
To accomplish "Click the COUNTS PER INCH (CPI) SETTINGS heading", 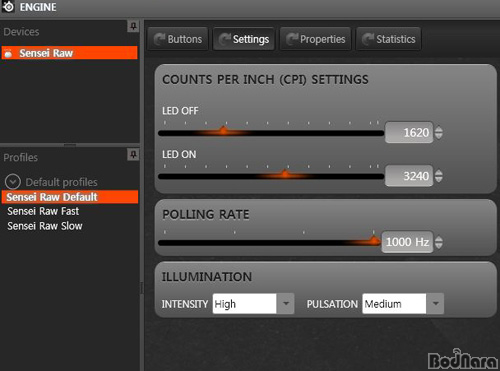I will 265,79.
